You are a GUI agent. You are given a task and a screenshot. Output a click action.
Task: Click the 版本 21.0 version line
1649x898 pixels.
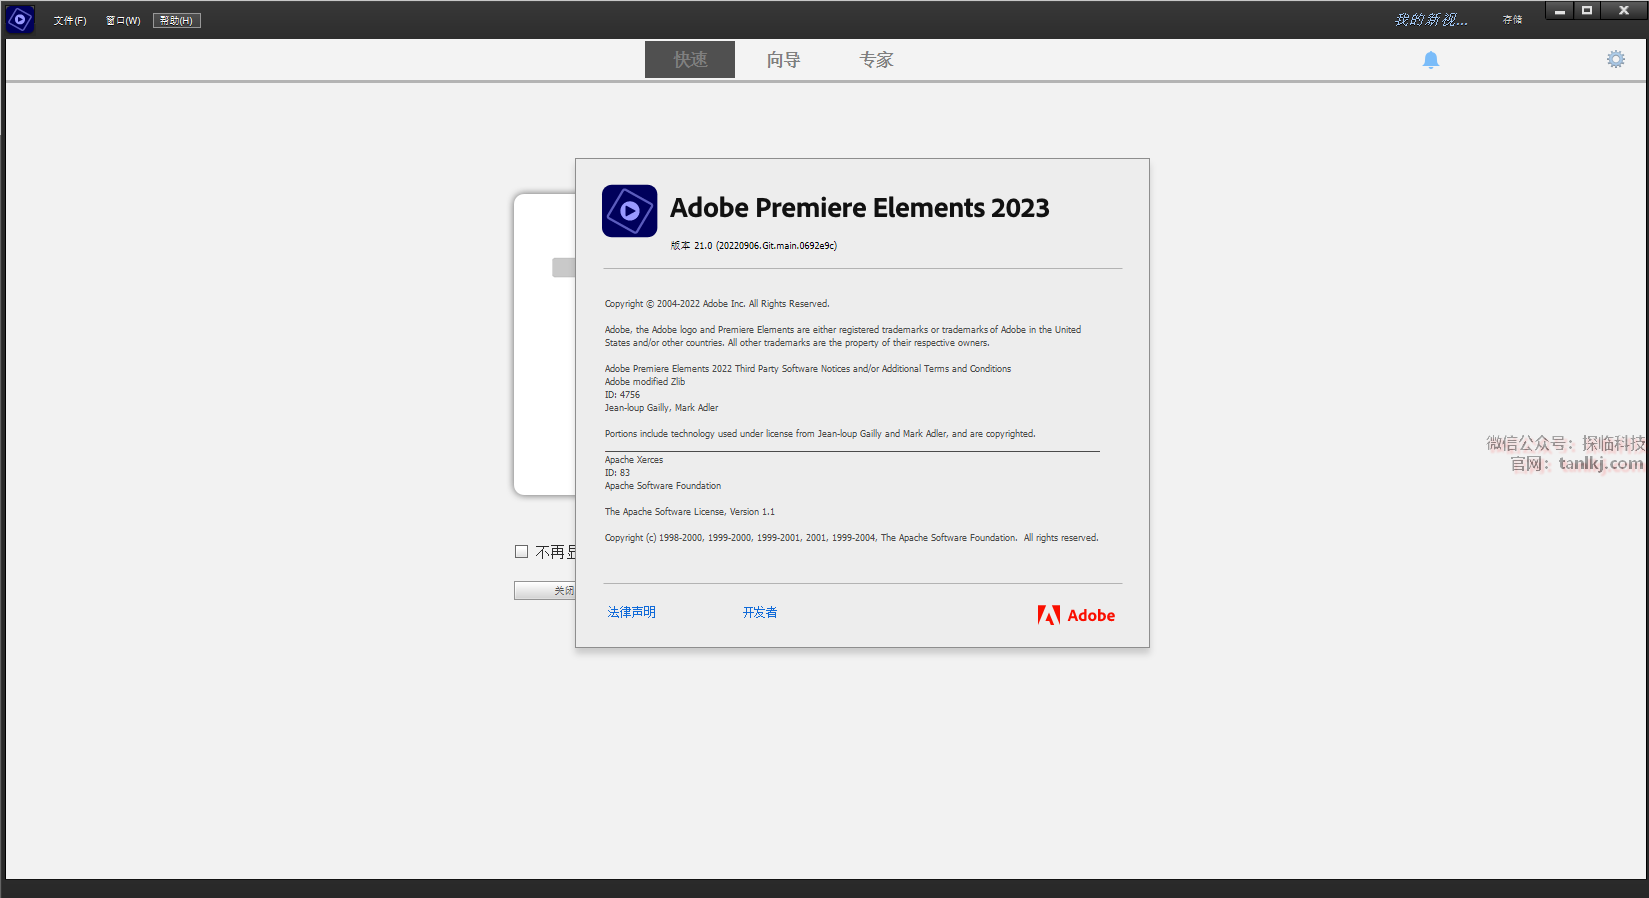coord(754,246)
